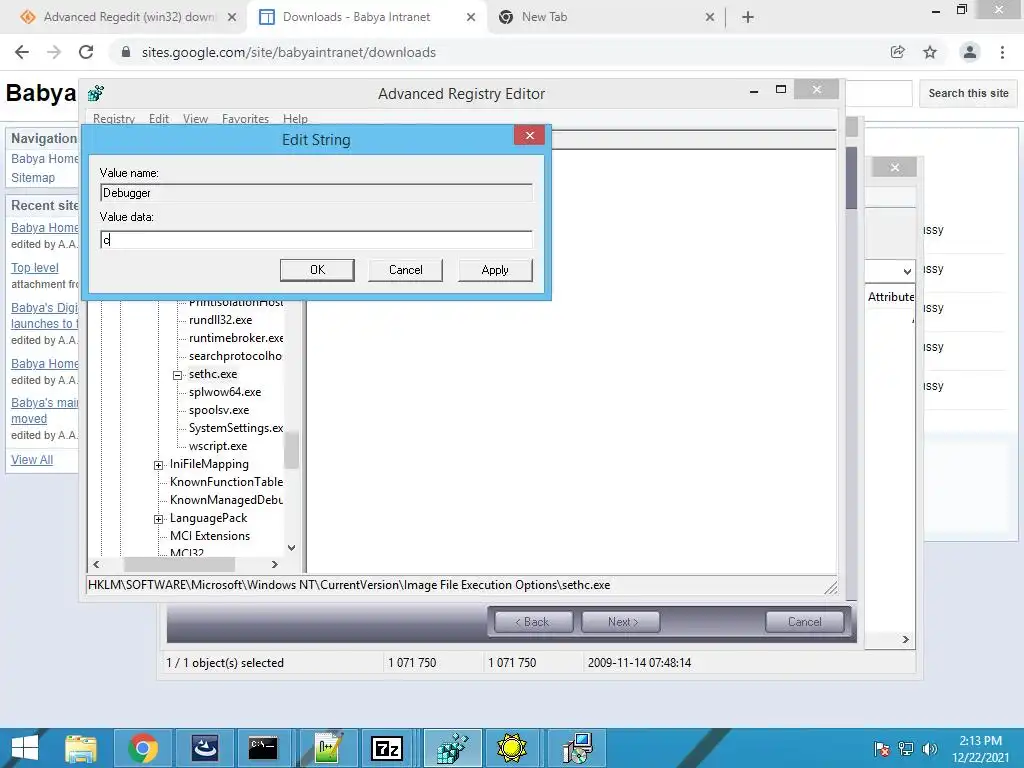The image size is (1024, 768).
Task: Click the share page icon
Action: tap(898, 52)
